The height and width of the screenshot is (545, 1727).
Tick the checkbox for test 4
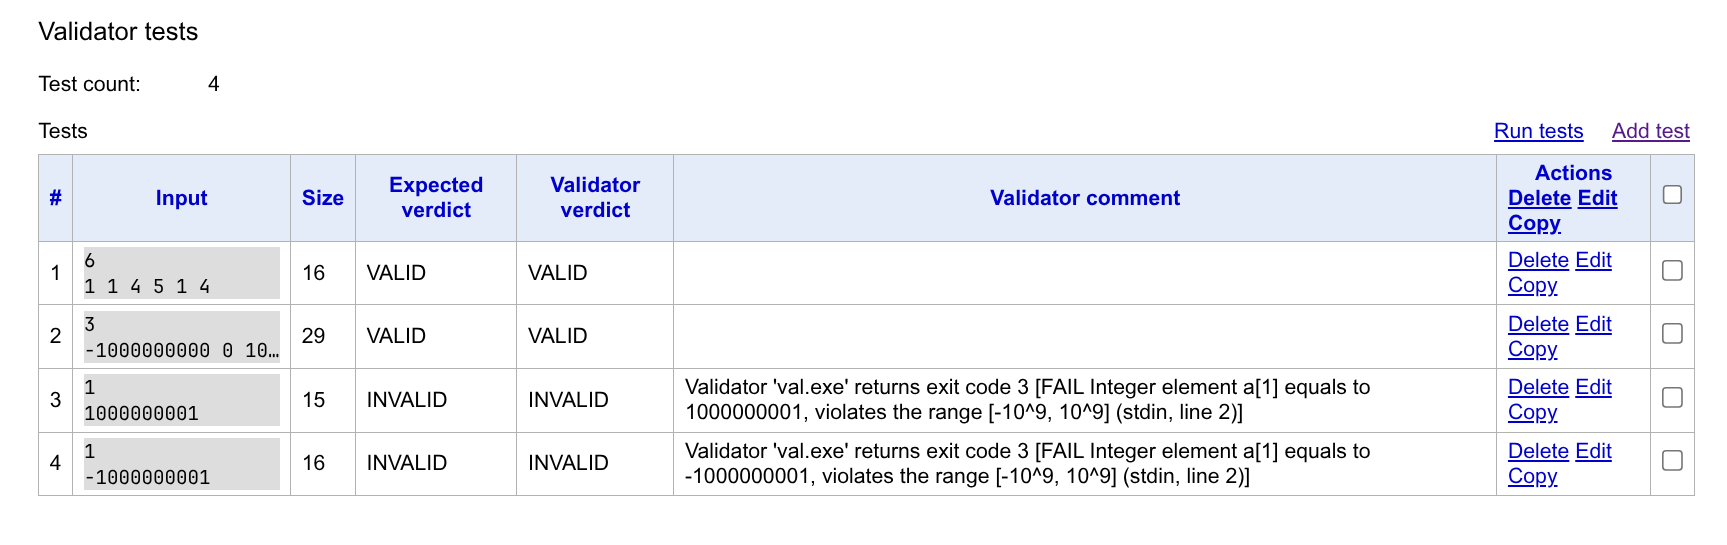(x=1672, y=461)
